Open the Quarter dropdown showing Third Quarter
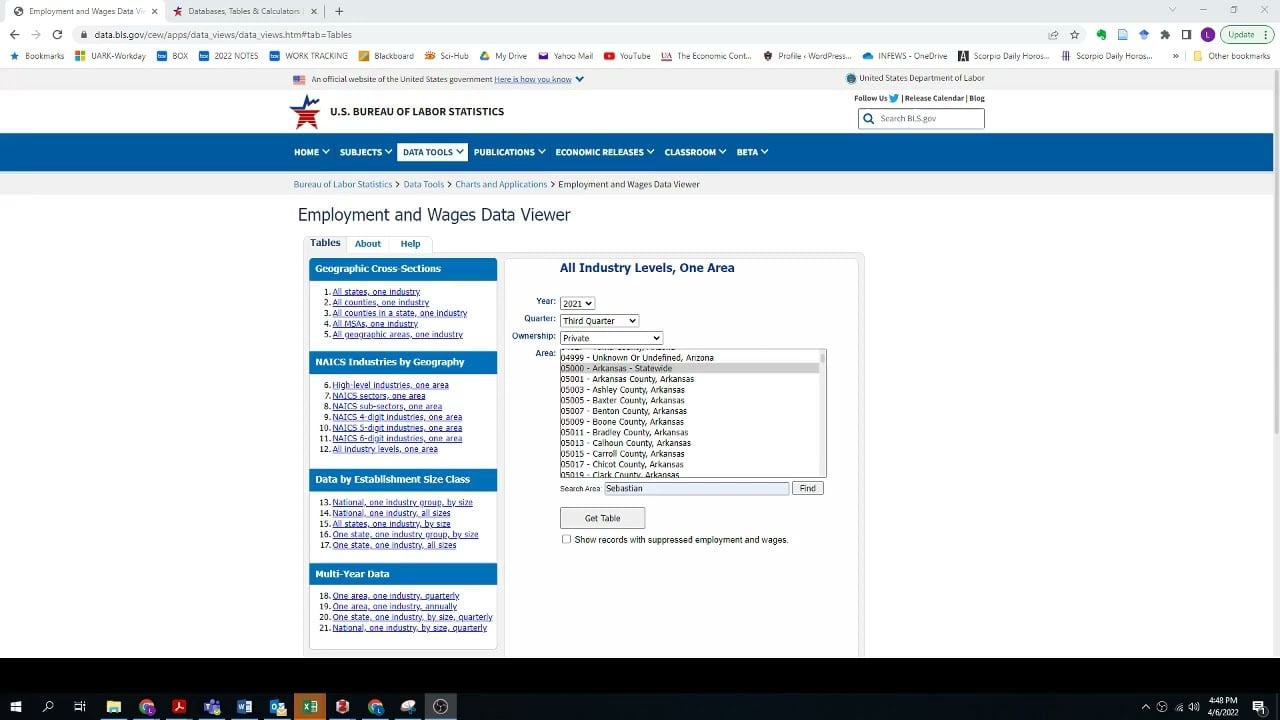The image size is (1280, 720). 598,320
